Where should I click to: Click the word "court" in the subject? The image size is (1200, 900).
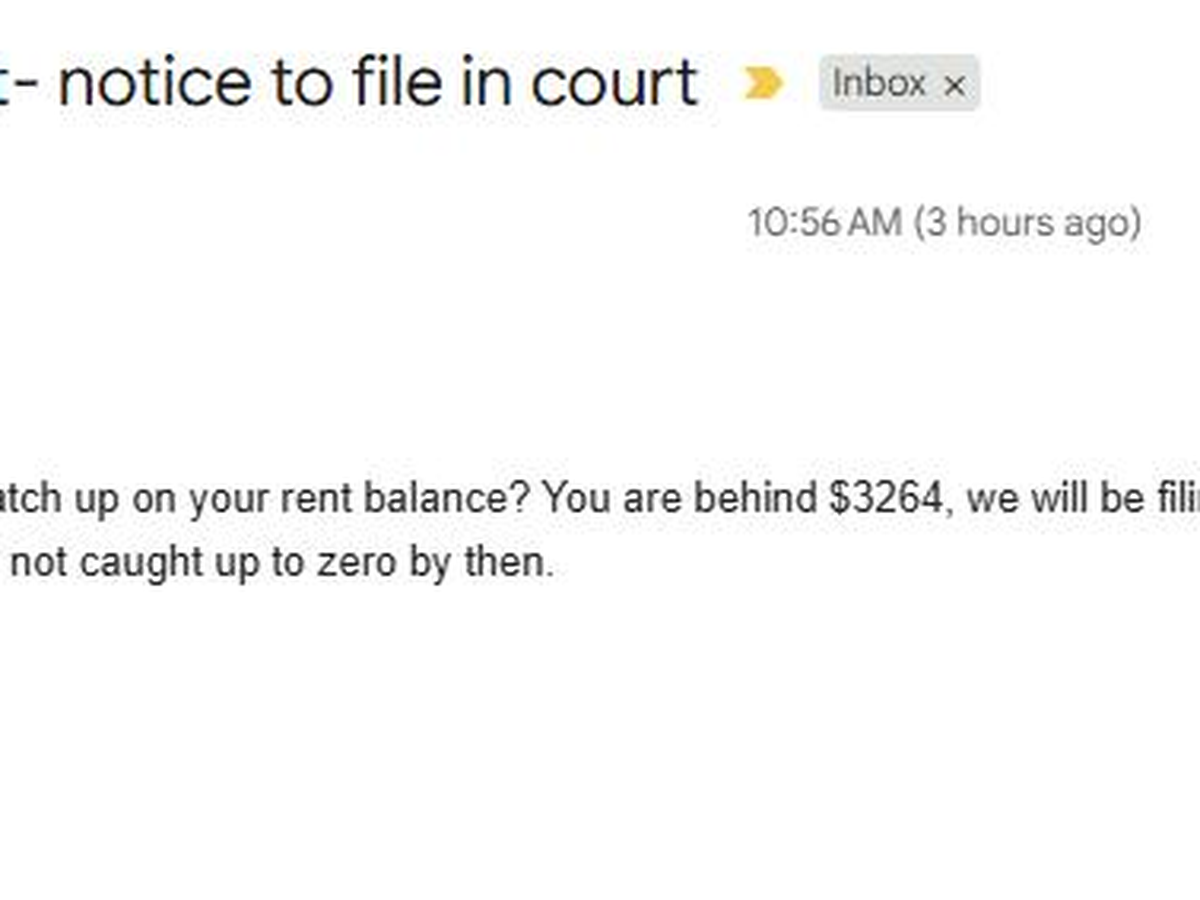tap(613, 82)
